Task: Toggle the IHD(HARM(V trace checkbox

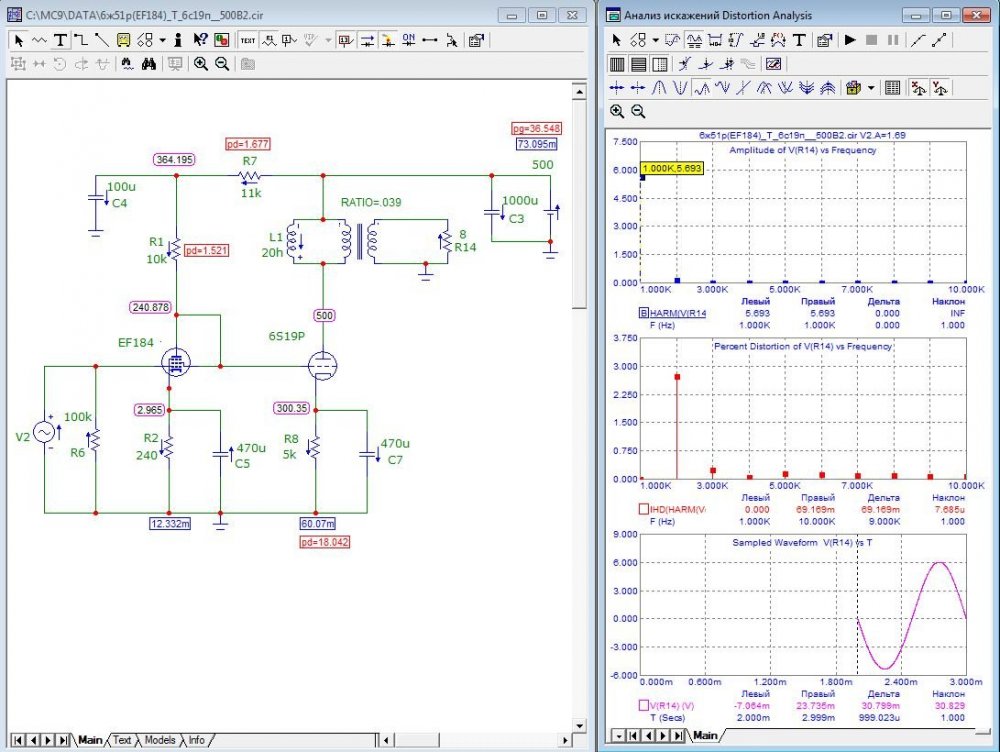Action: pos(644,510)
